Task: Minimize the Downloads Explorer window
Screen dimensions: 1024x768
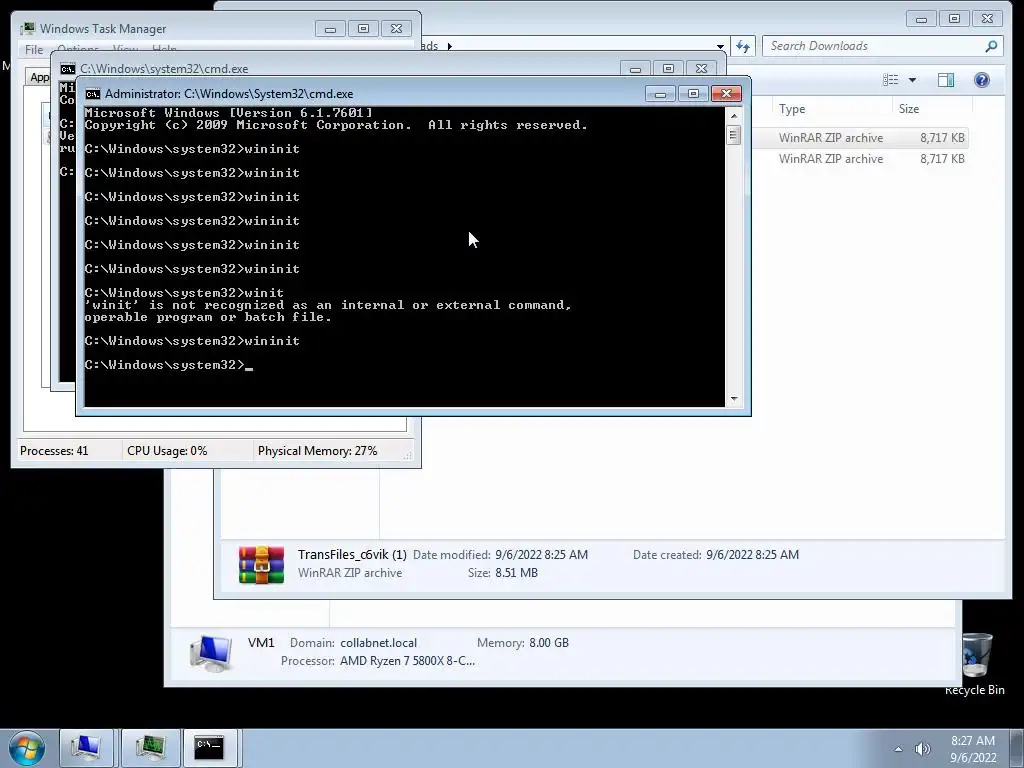Action: (x=921, y=19)
